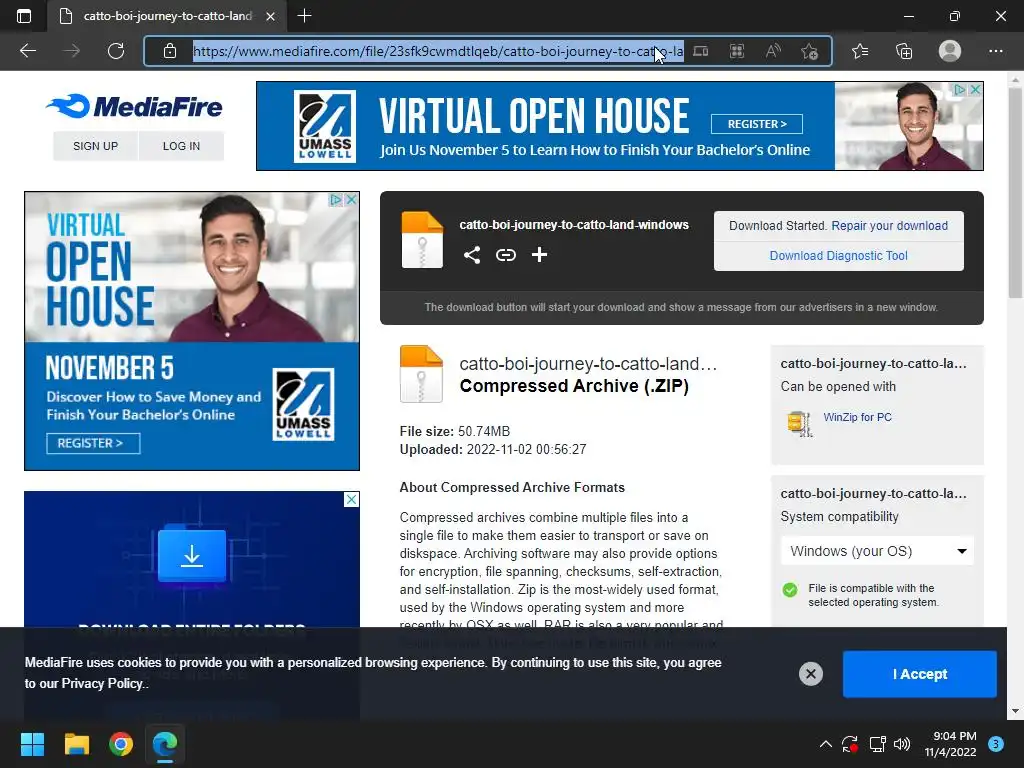
Task: Open the Favorites list icon
Action: coord(860,51)
